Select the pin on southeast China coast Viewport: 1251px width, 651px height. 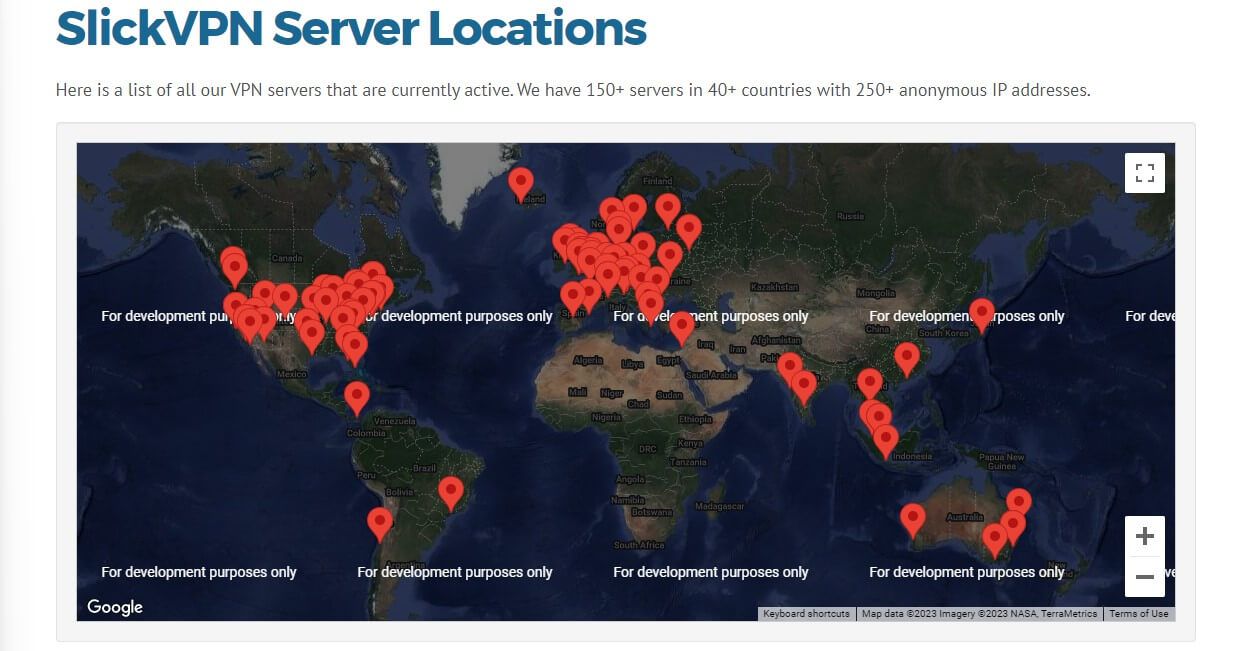point(907,361)
